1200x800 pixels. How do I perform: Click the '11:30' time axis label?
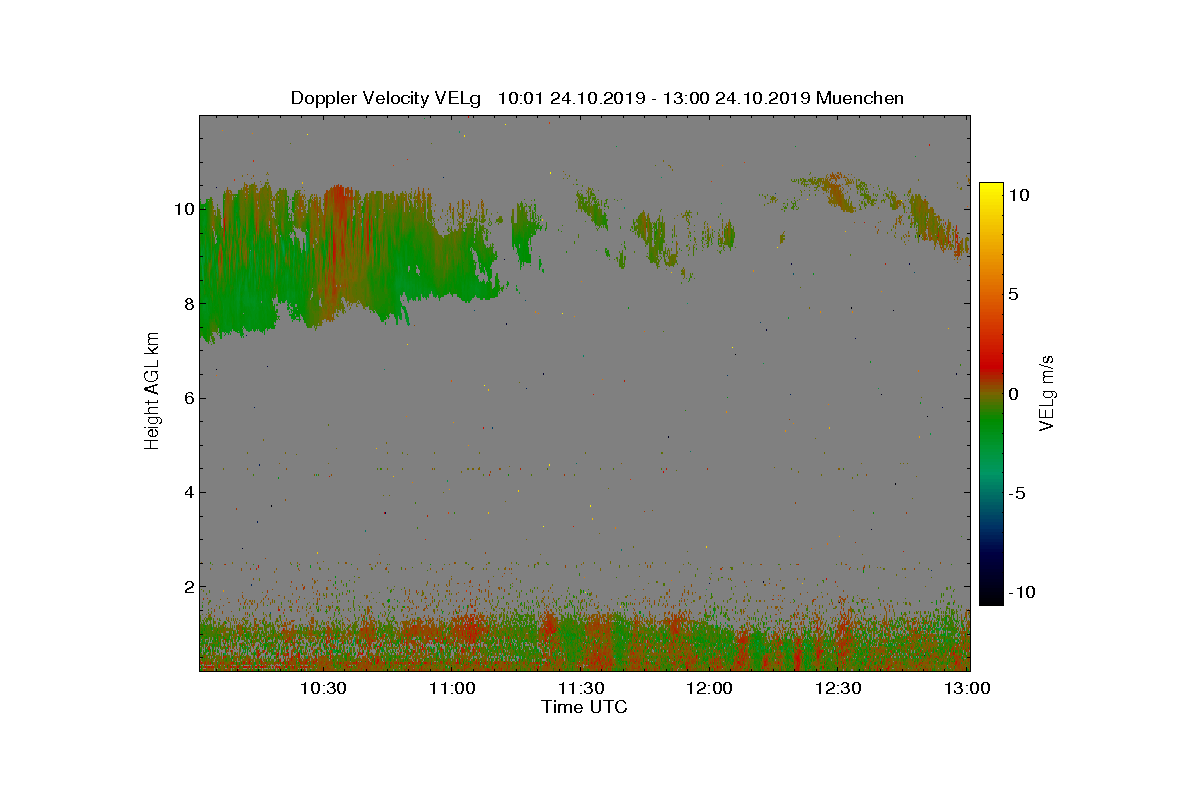coord(580,688)
